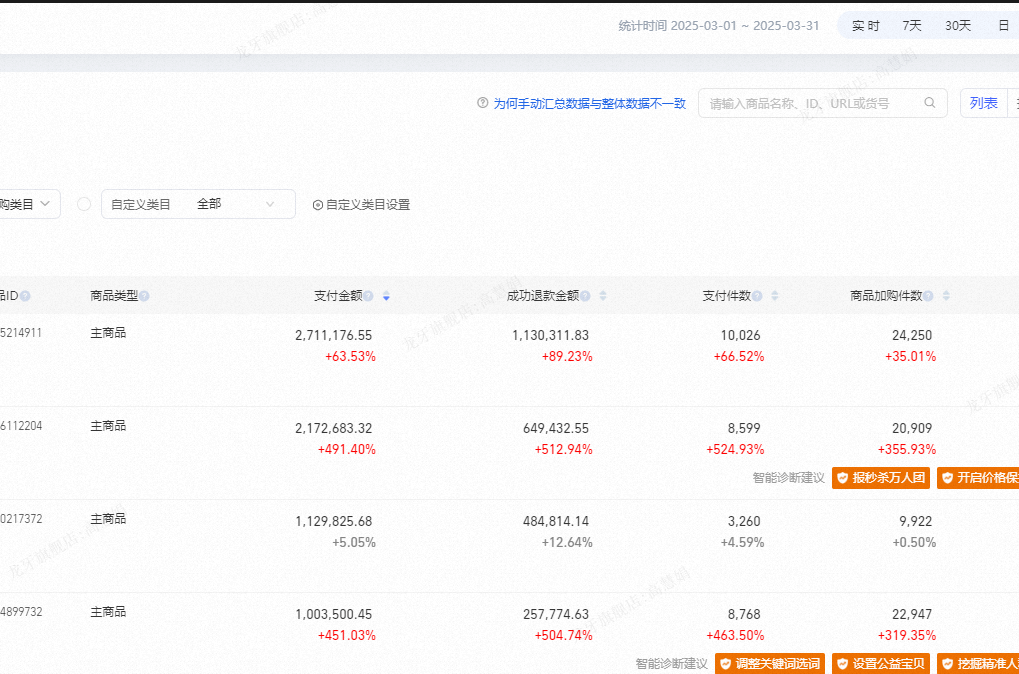Viewport: 1019px width, 674px height.
Task: Sort the table by 成功退款金额 arrows
Action: click(x=602, y=296)
